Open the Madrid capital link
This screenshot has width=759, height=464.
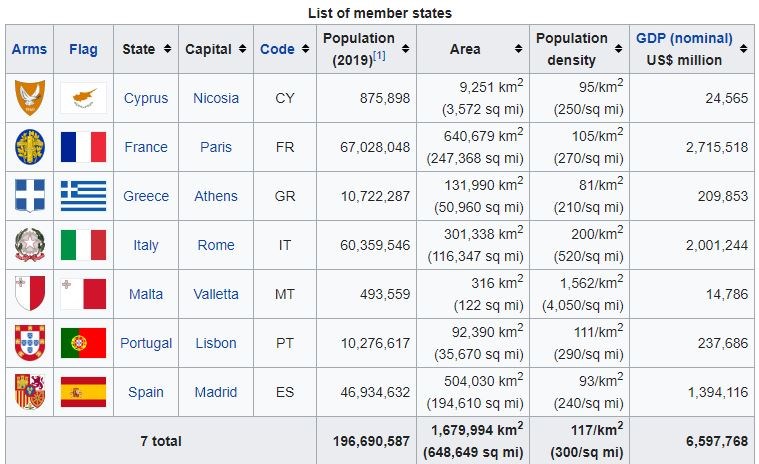216,392
